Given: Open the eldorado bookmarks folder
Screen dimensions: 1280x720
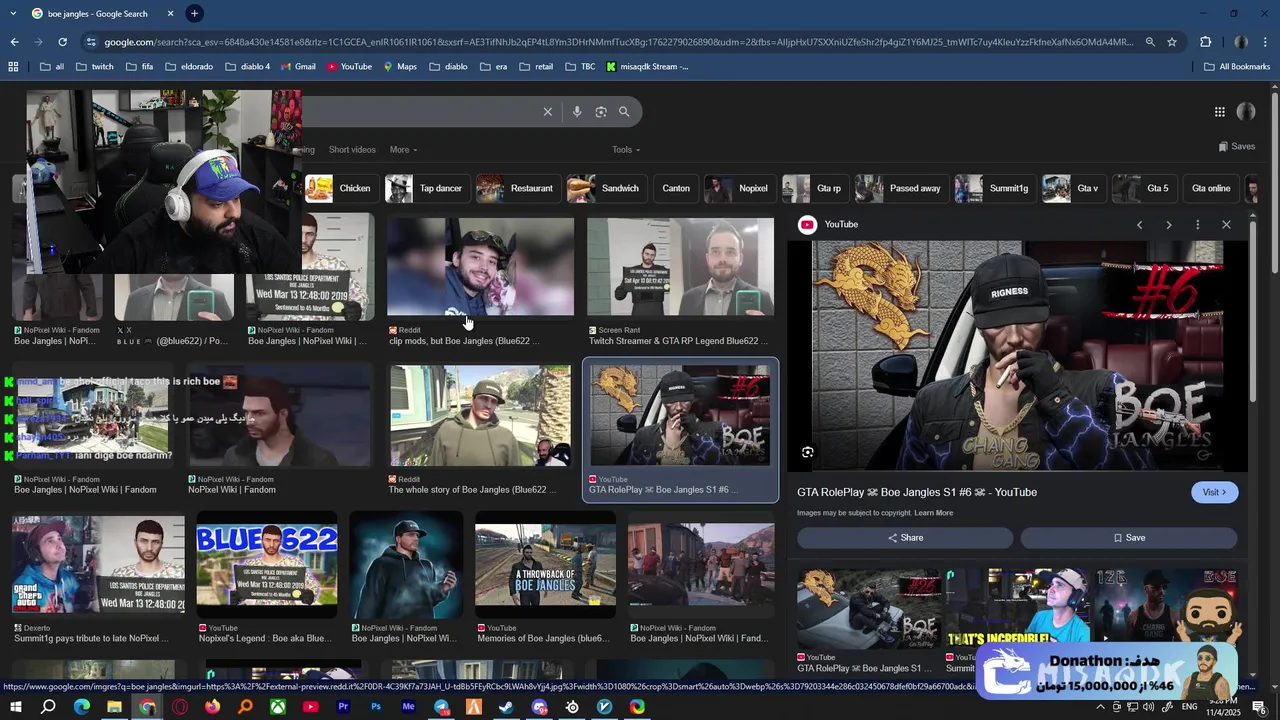Looking at the screenshot, I should (x=188, y=67).
